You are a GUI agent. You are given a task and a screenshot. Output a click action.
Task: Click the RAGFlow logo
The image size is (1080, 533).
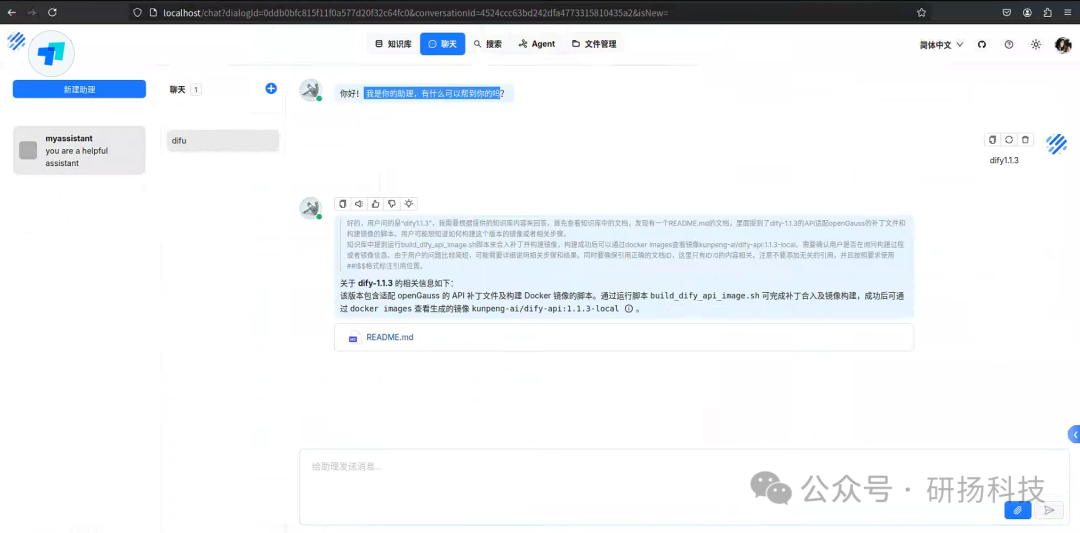[17, 41]
